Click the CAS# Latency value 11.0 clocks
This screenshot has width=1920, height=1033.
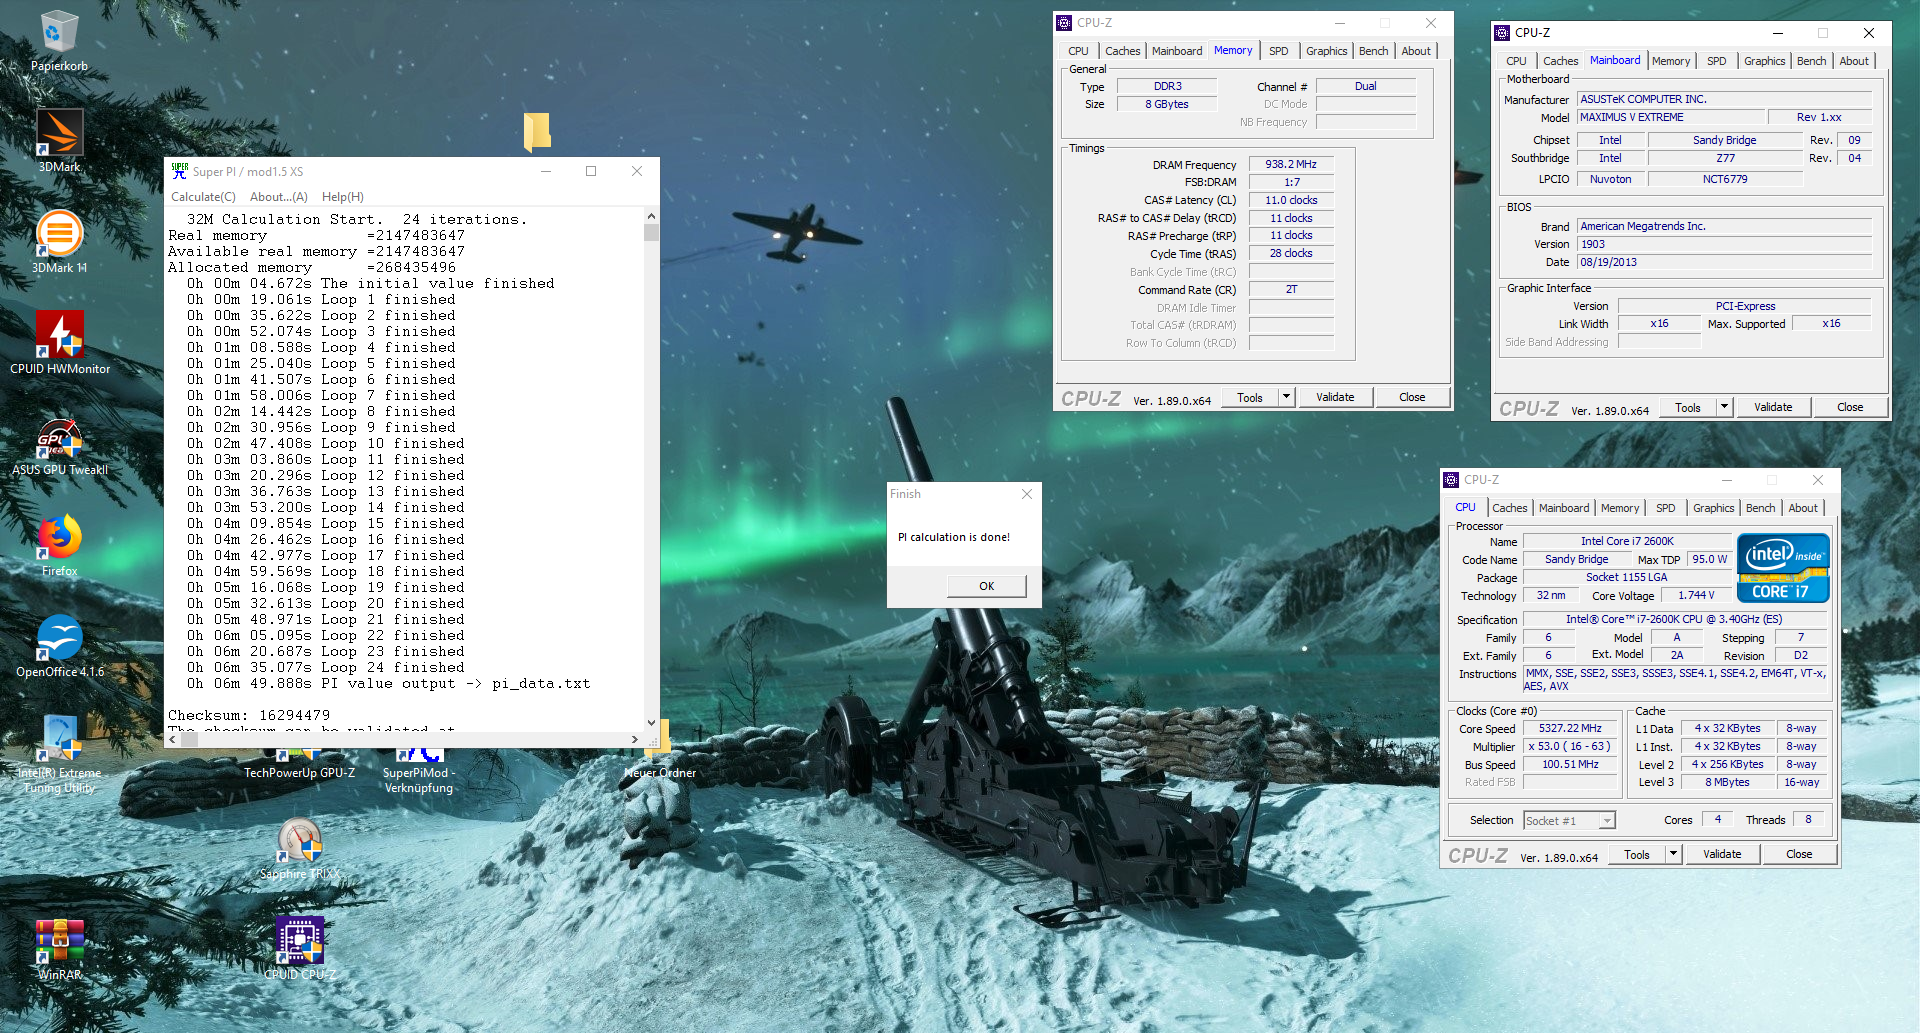(1291, 200)
